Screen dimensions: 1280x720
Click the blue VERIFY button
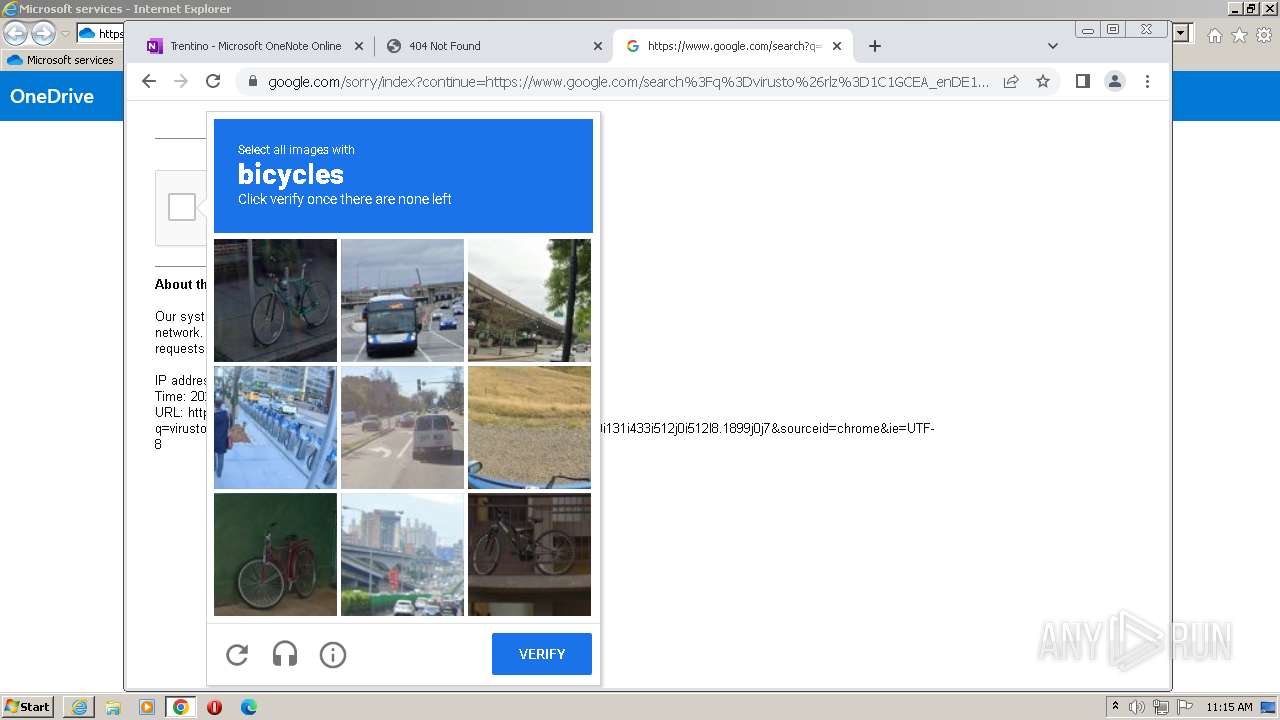542,654
